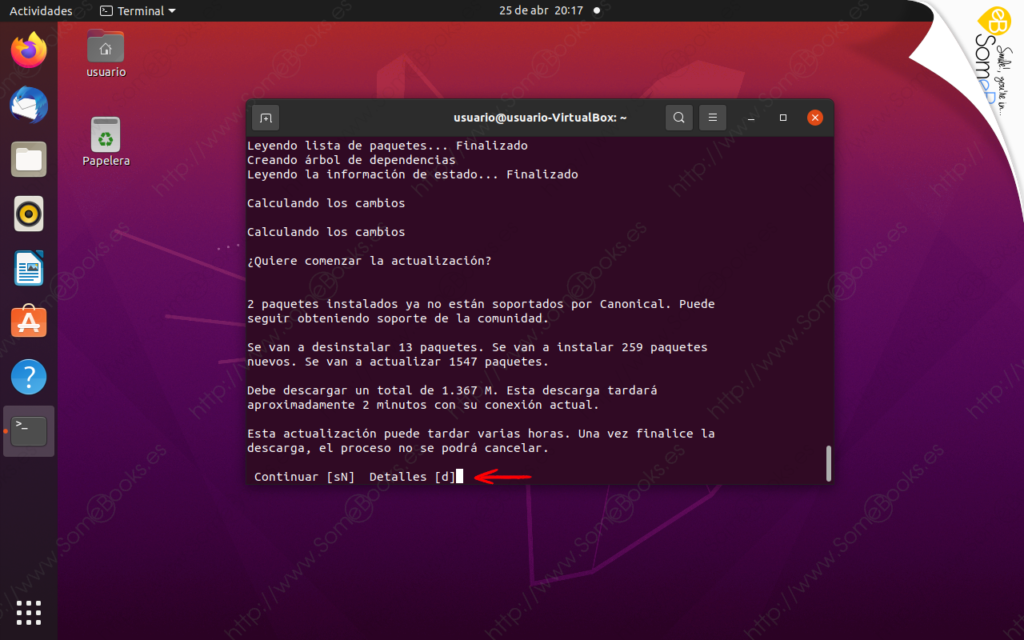Open LibreOffice Writer from the dock
This screenshot has width=1024, height=640.
click(x=29, y=268)
